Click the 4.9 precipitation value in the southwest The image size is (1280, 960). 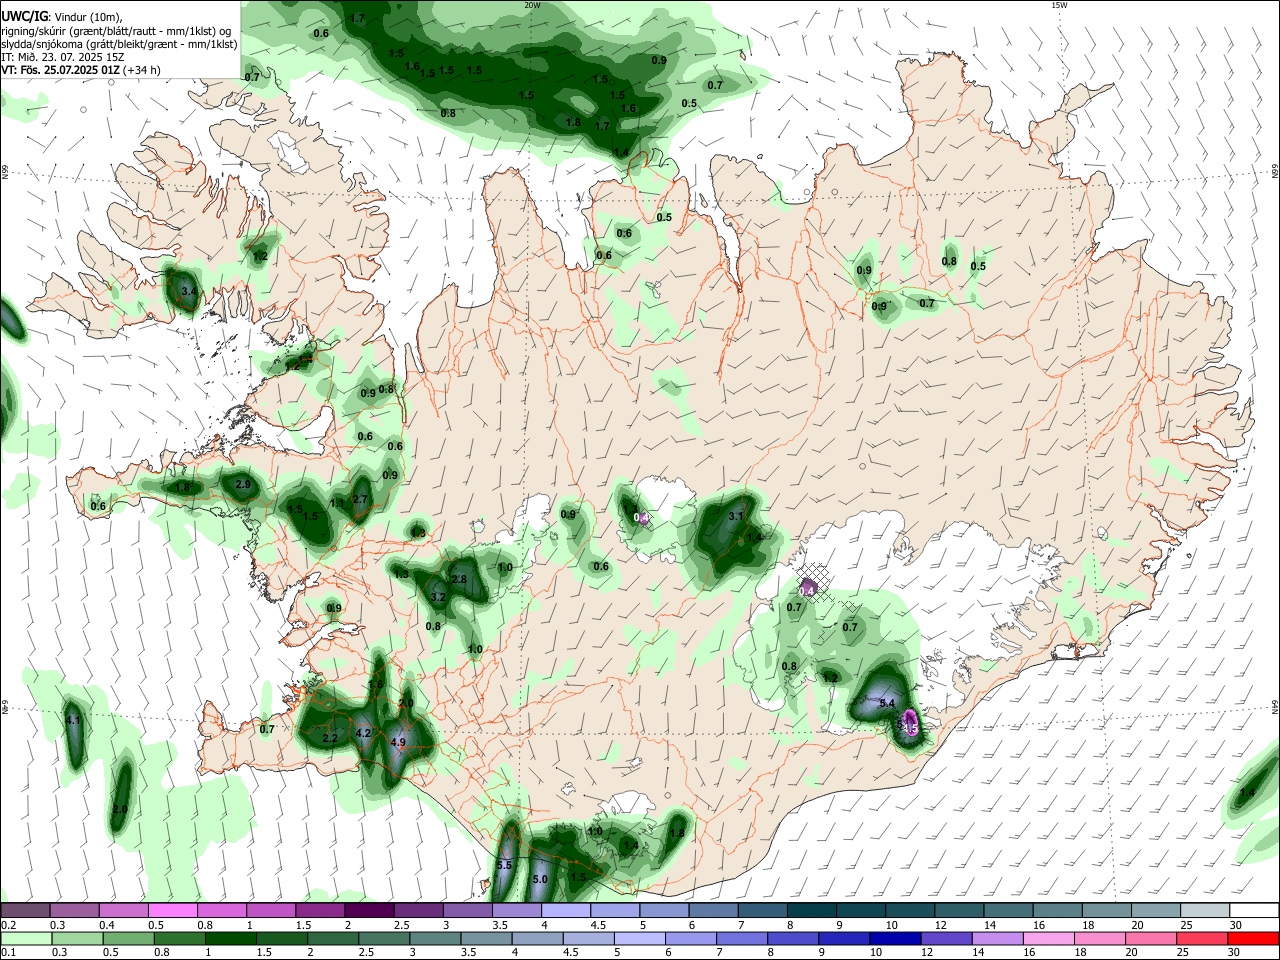pyautogui.click(x=398, y=743)
